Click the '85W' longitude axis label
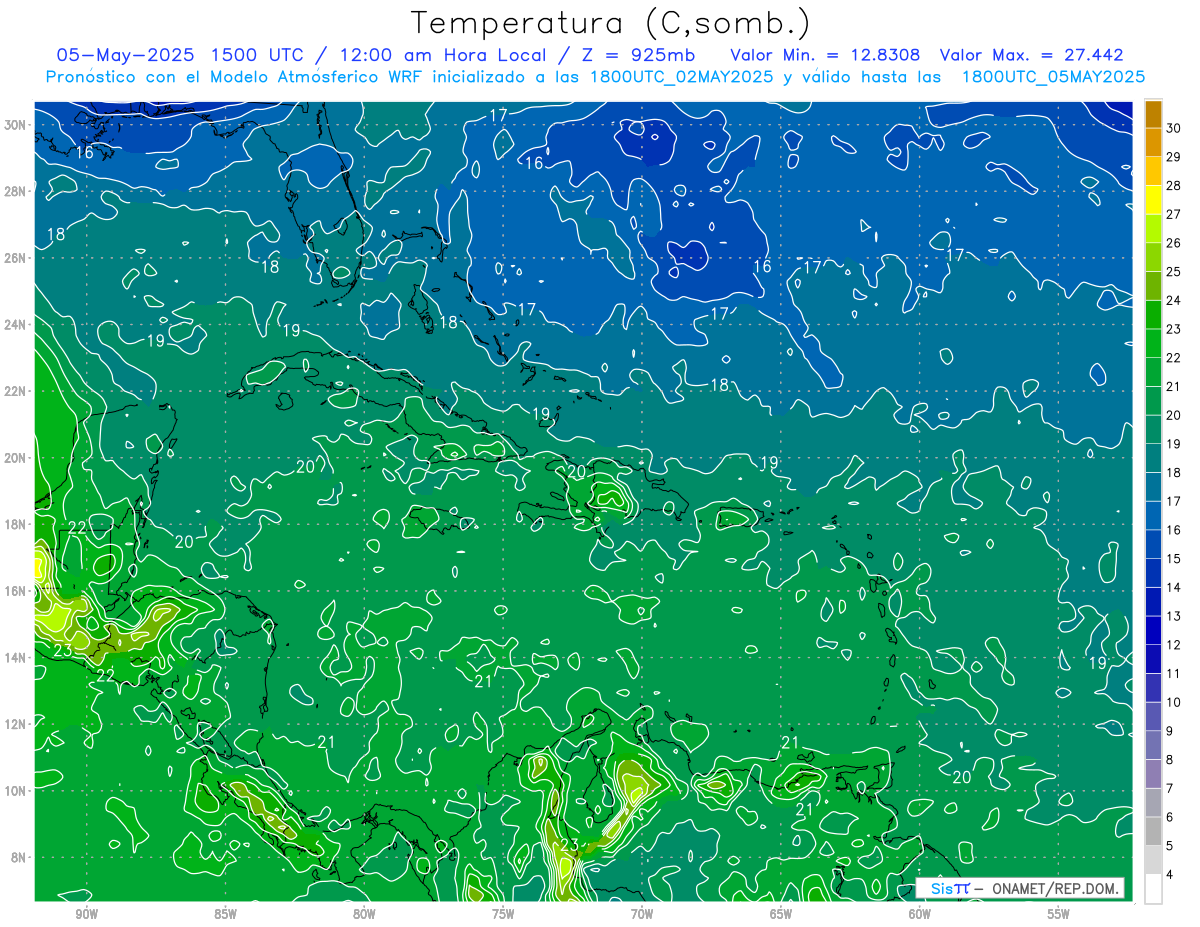The width and height of the screenshot is (1200, 927). pos(225,914)
